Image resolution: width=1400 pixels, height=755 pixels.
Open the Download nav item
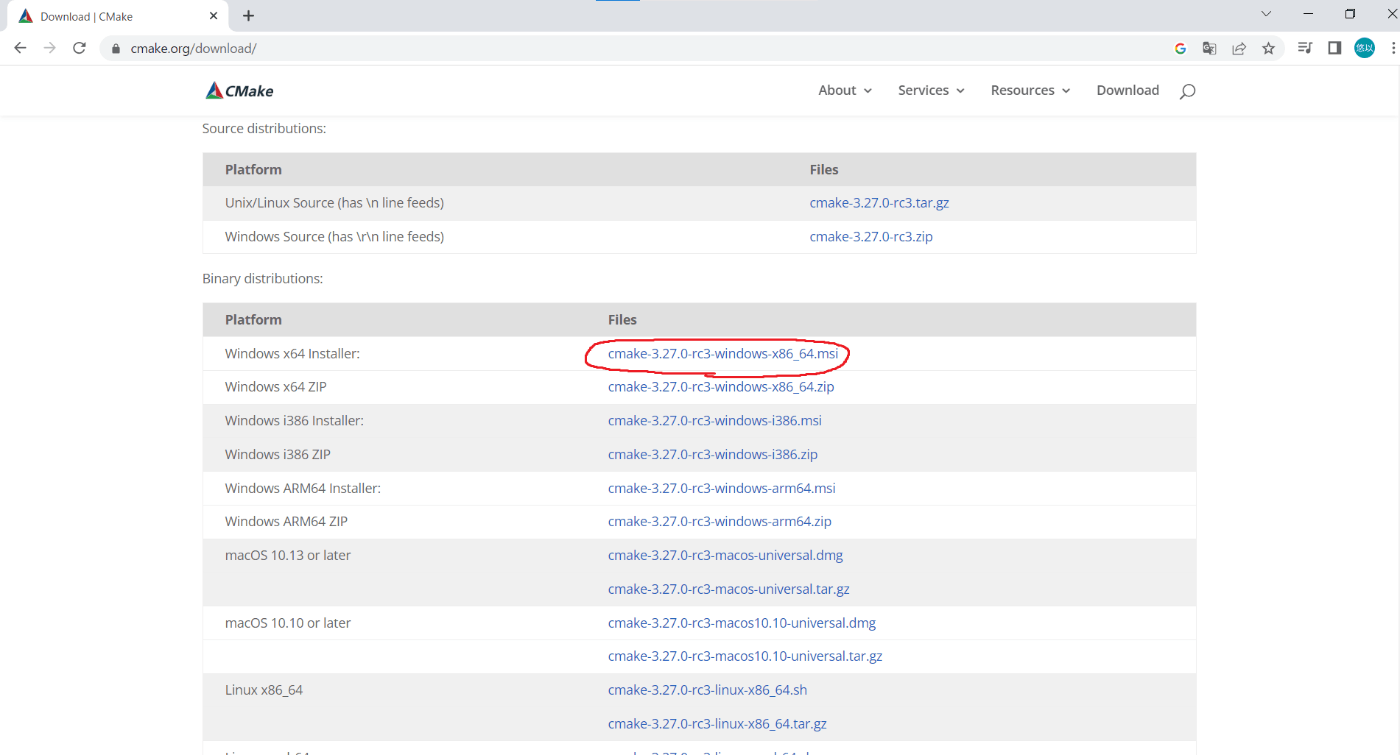click(x=1128, y=90)
